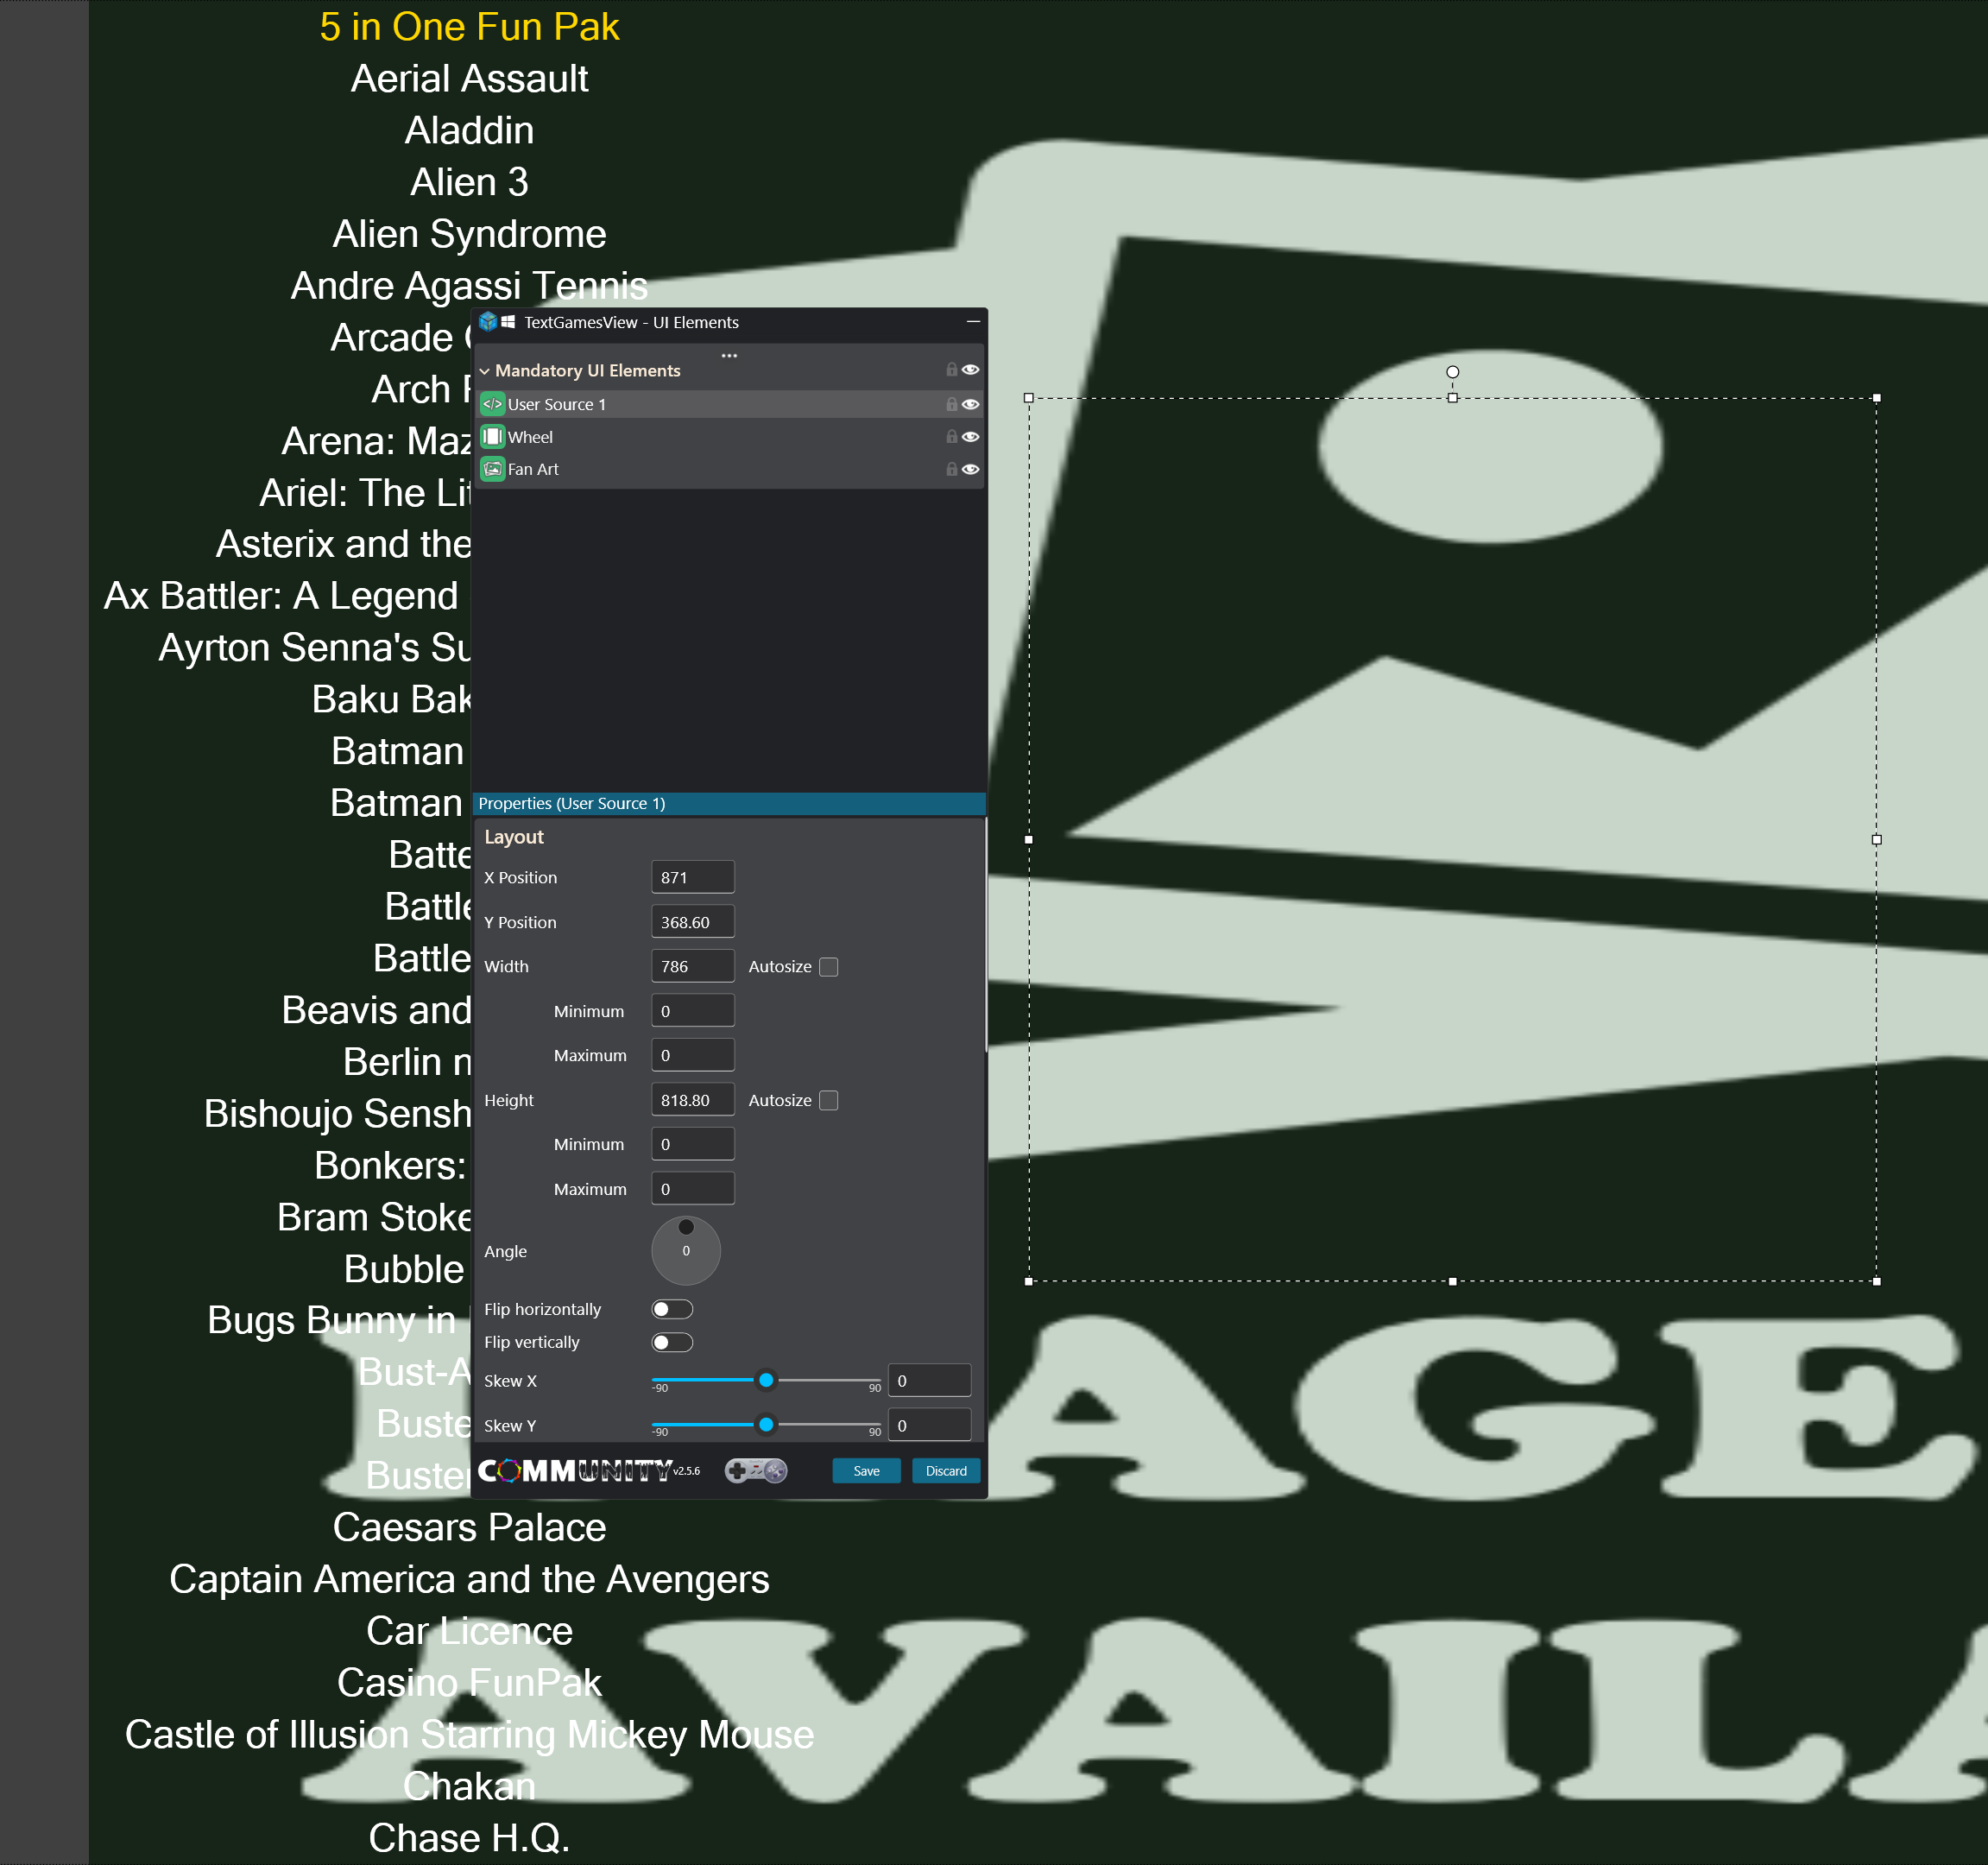Screen dimensions: 1988x1865
Task: Click the Width value field
Action: [693, 966]
